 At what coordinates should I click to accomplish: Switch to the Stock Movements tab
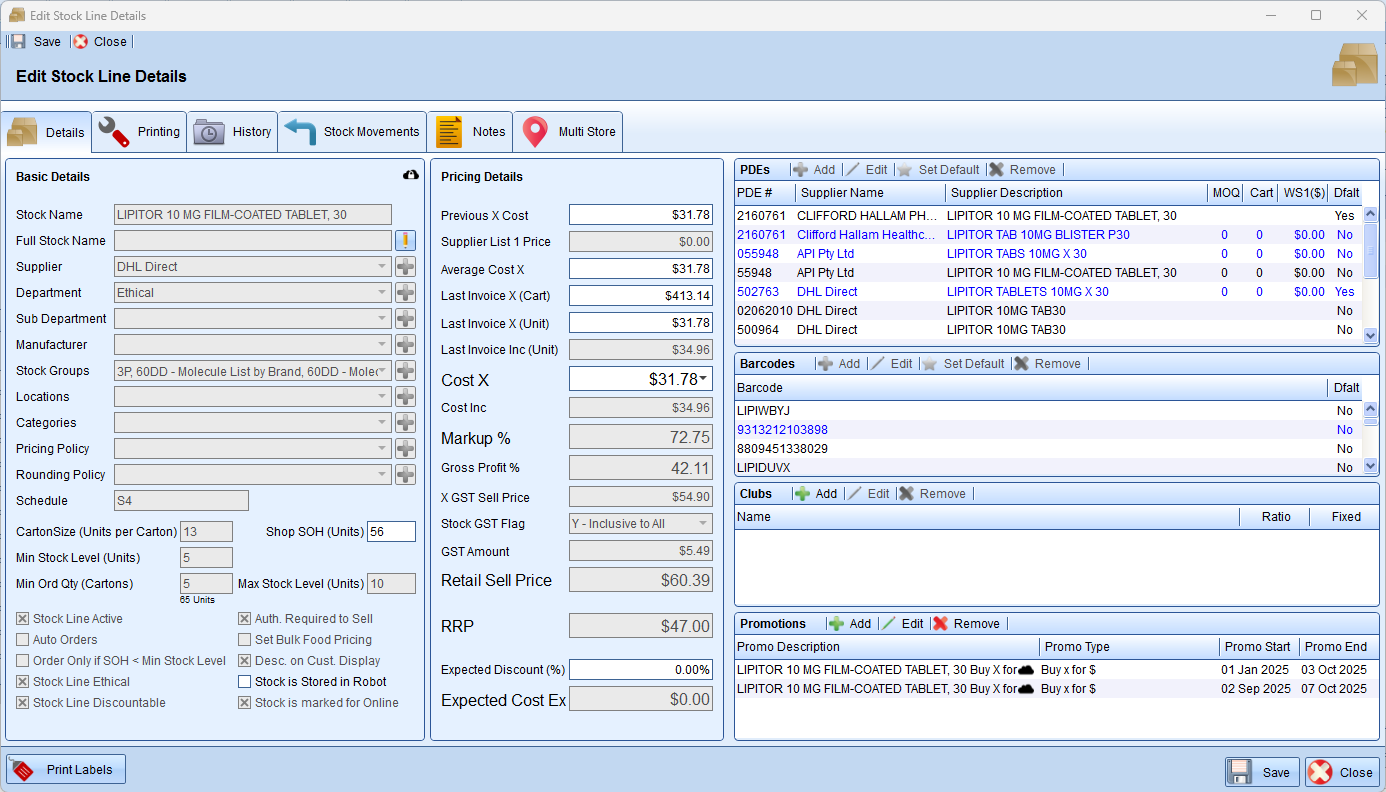pos(353,132)
